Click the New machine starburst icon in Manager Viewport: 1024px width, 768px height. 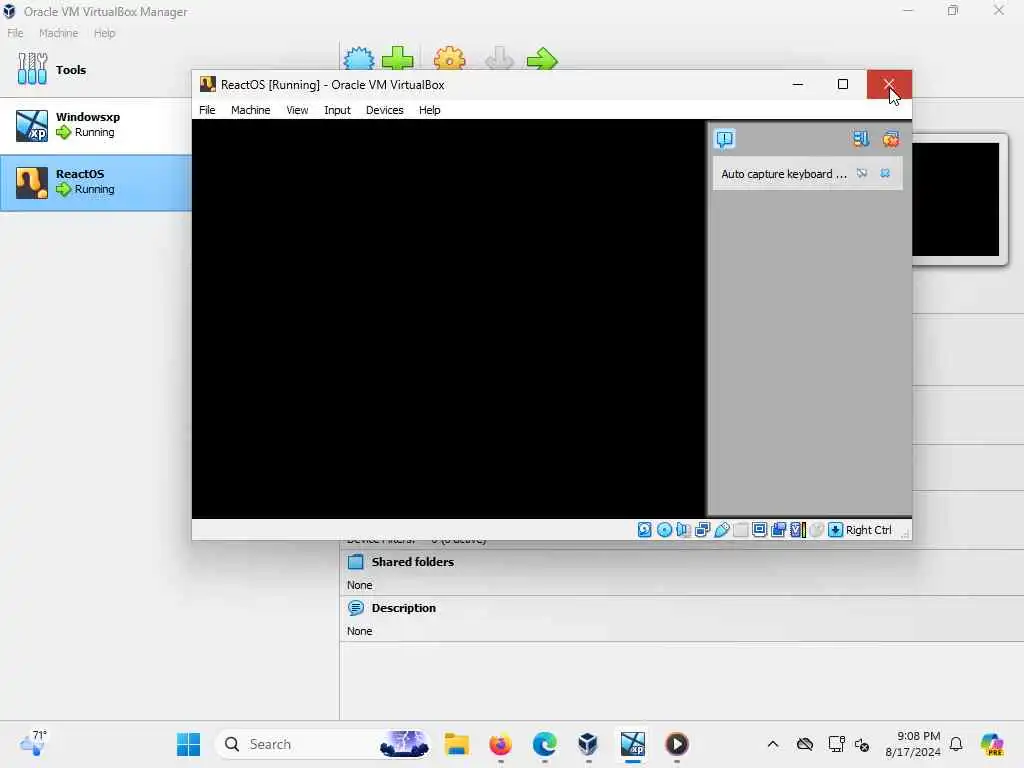(x=359, y=58)
